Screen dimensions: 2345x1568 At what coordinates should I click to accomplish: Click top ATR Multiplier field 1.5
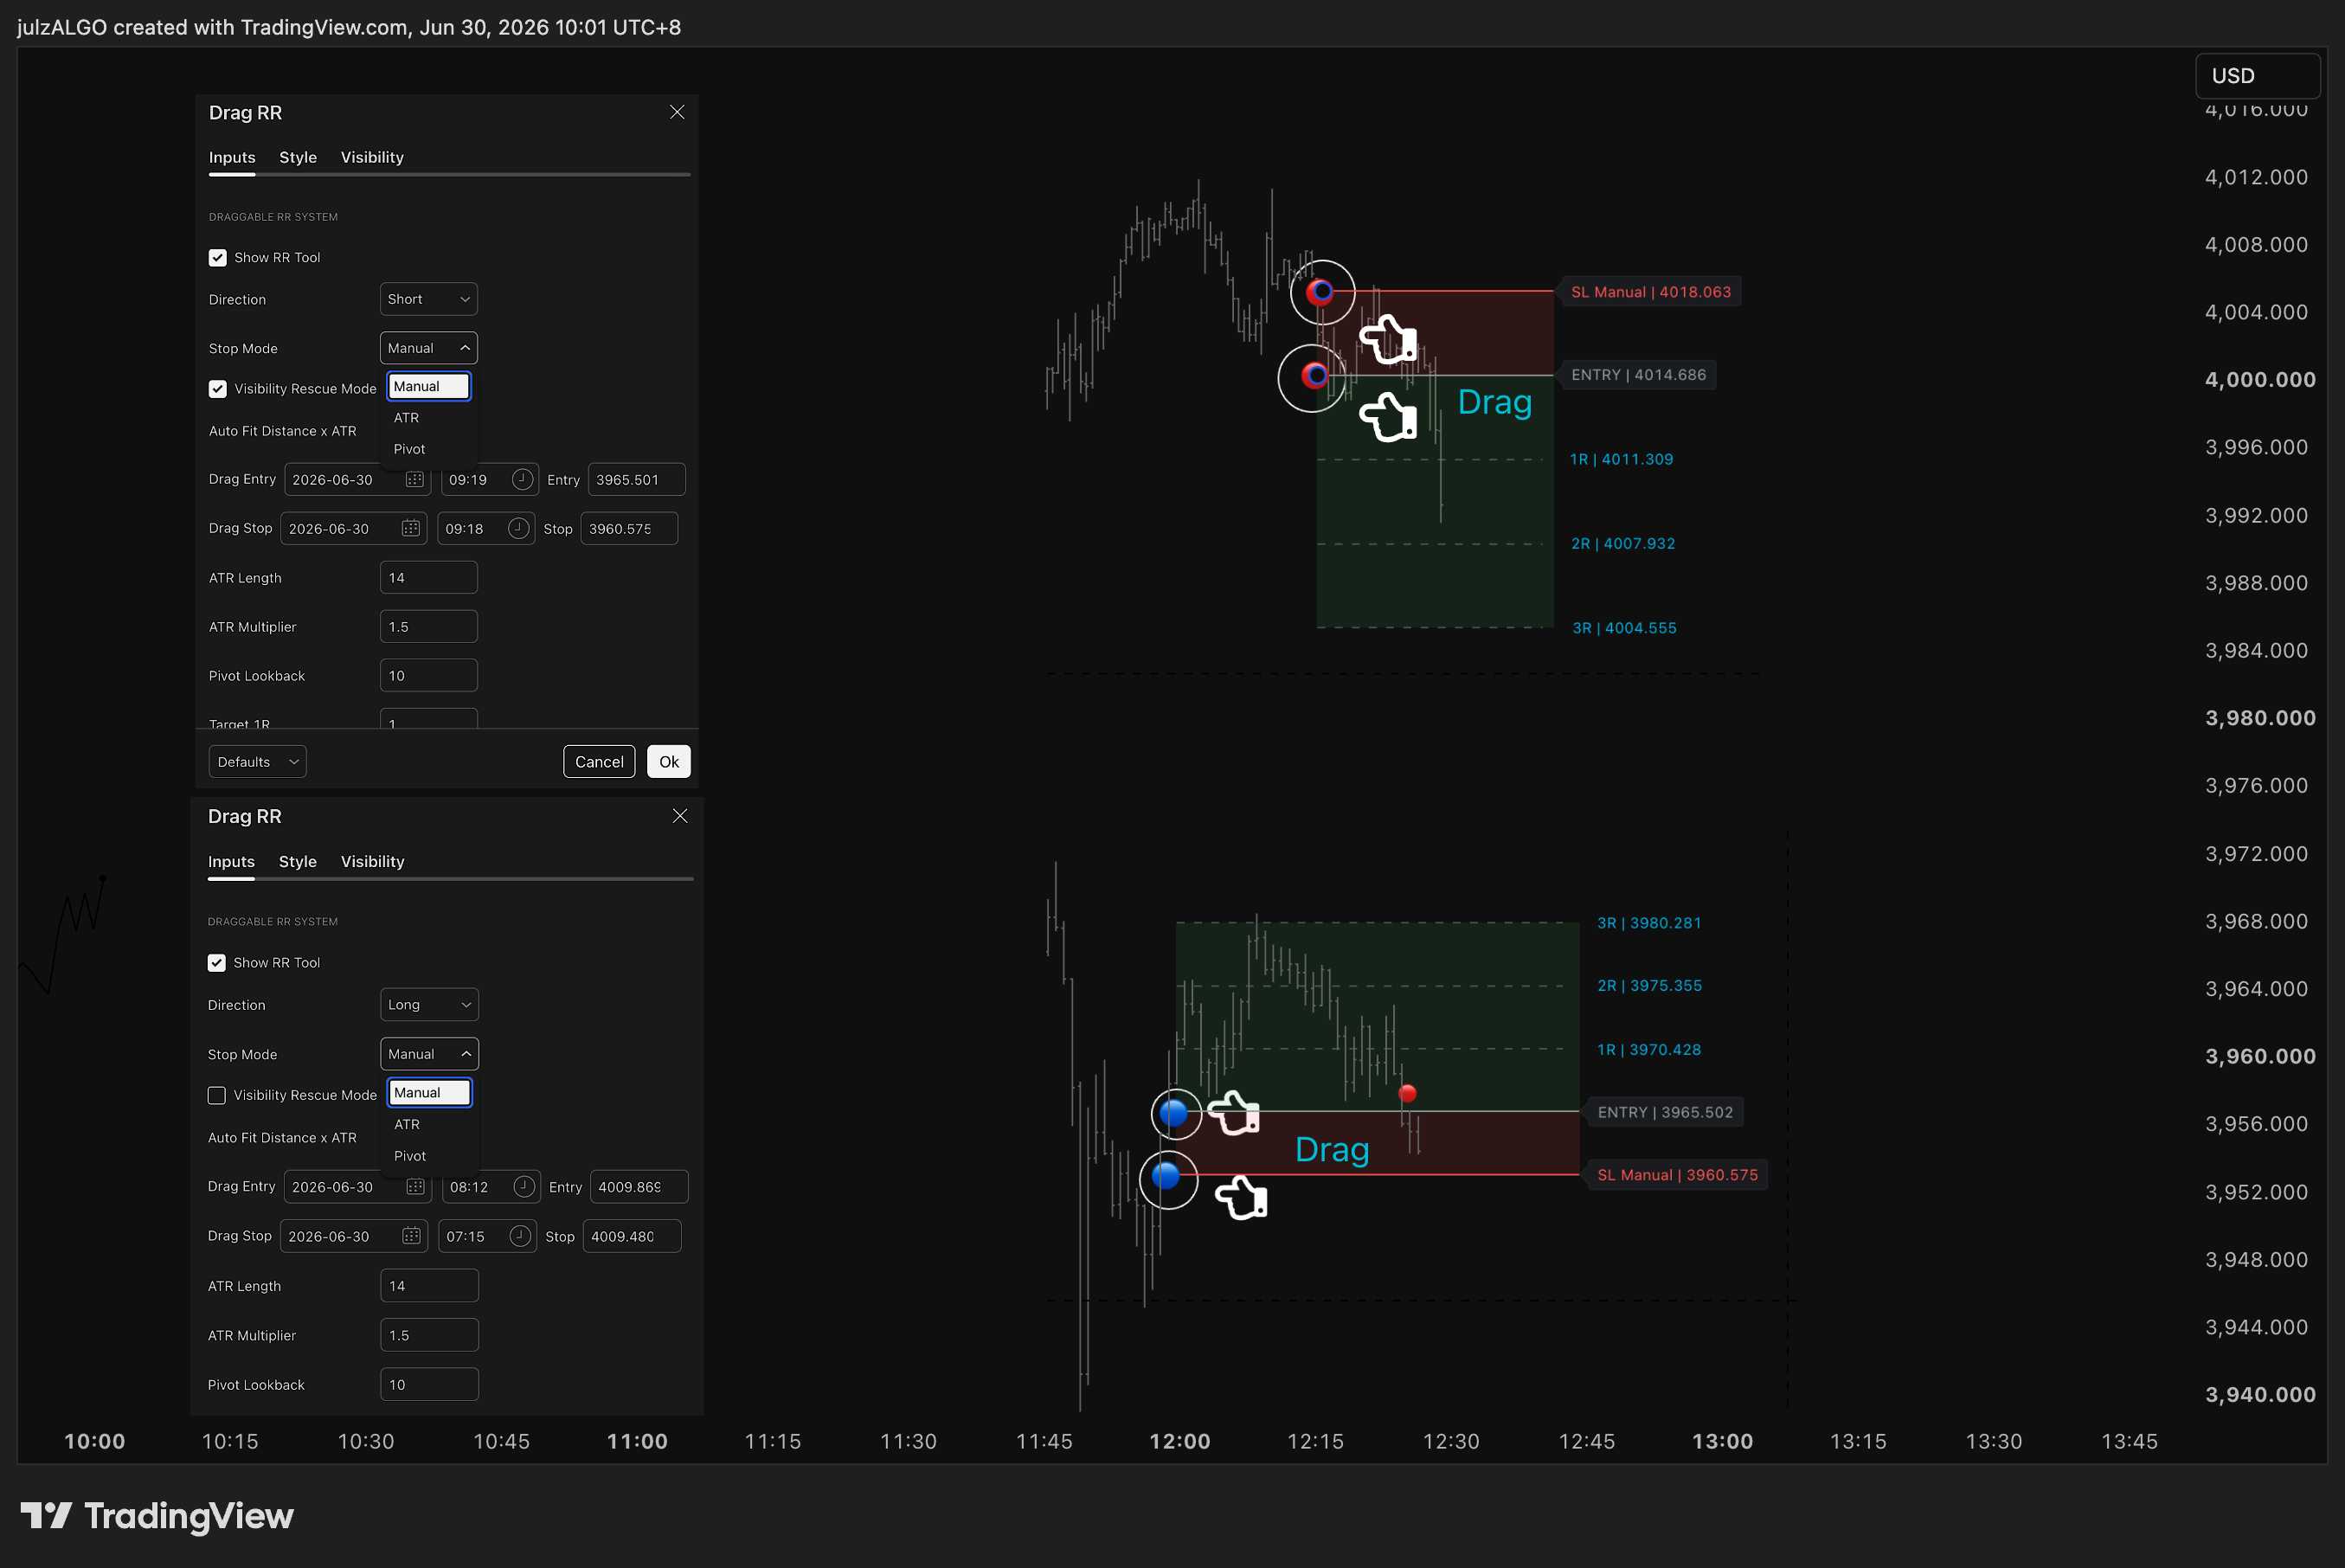pyautogui.click(x=428, y=626)
